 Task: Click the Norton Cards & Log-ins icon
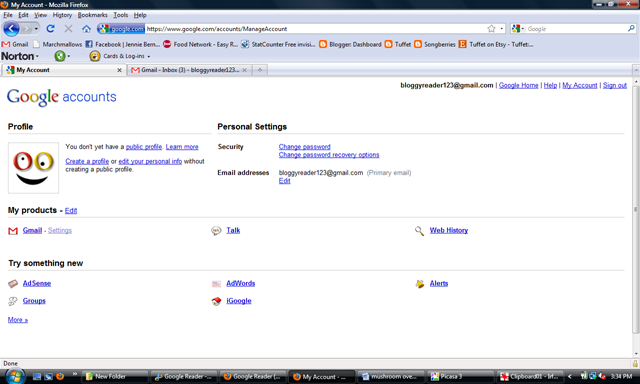coord(95,56)
